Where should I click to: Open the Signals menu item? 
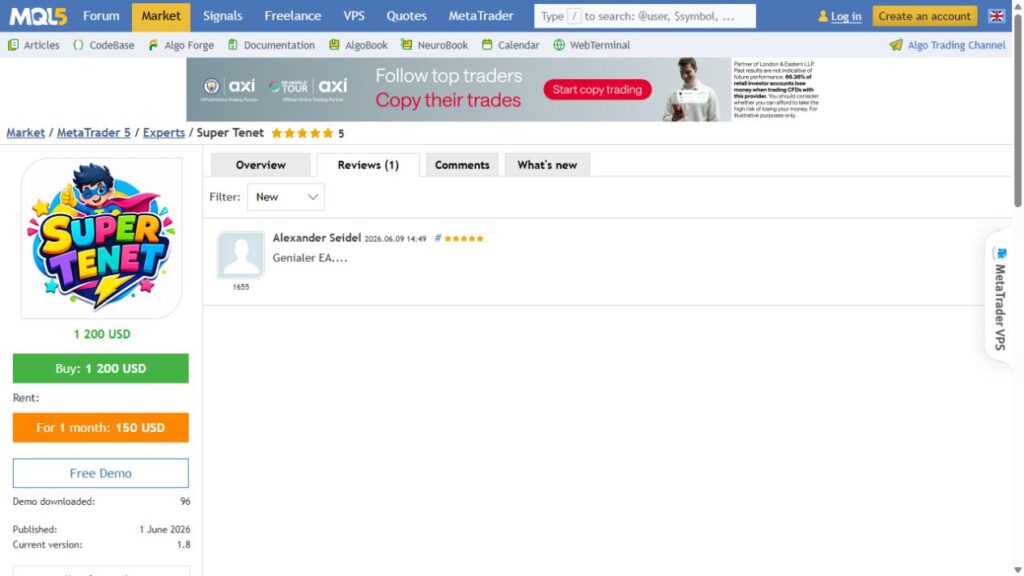point(223,16)
